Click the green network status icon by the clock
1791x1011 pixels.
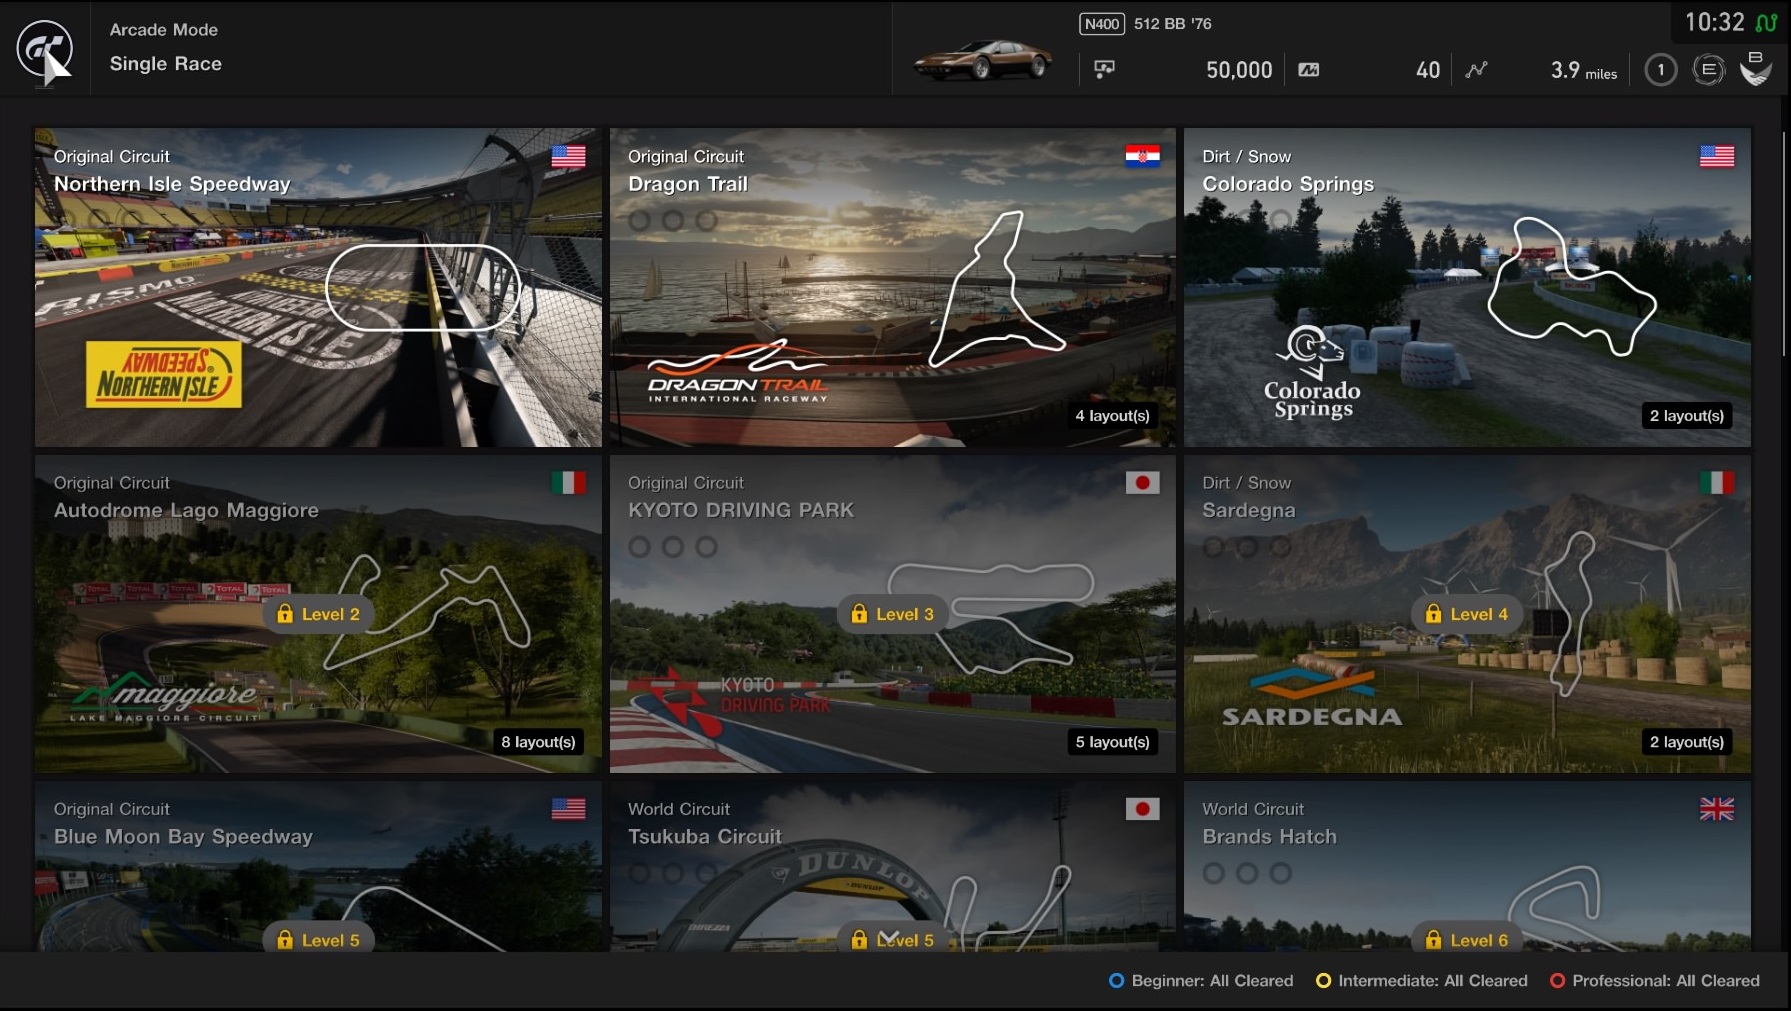pyautogui.click(x=1767, y=23)
